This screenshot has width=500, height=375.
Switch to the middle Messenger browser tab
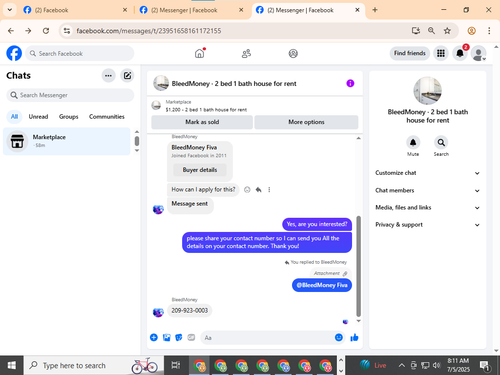191,10
